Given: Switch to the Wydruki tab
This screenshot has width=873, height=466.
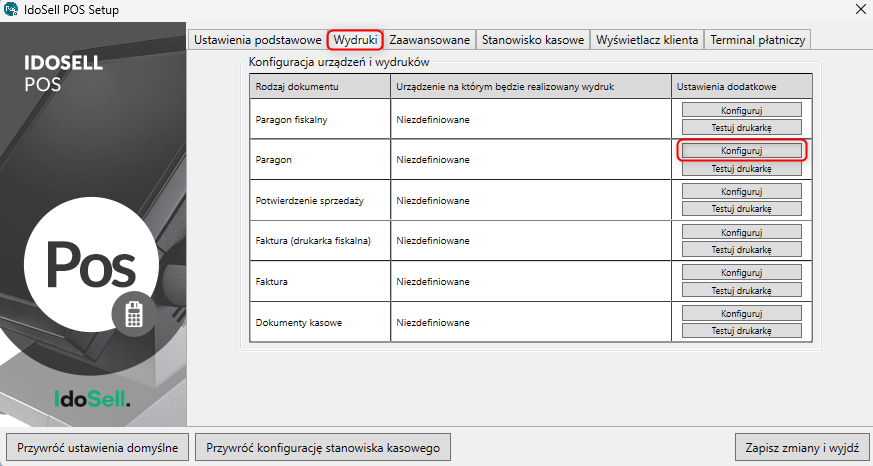Looking at the screenshot, I should (x=355, y=40).
